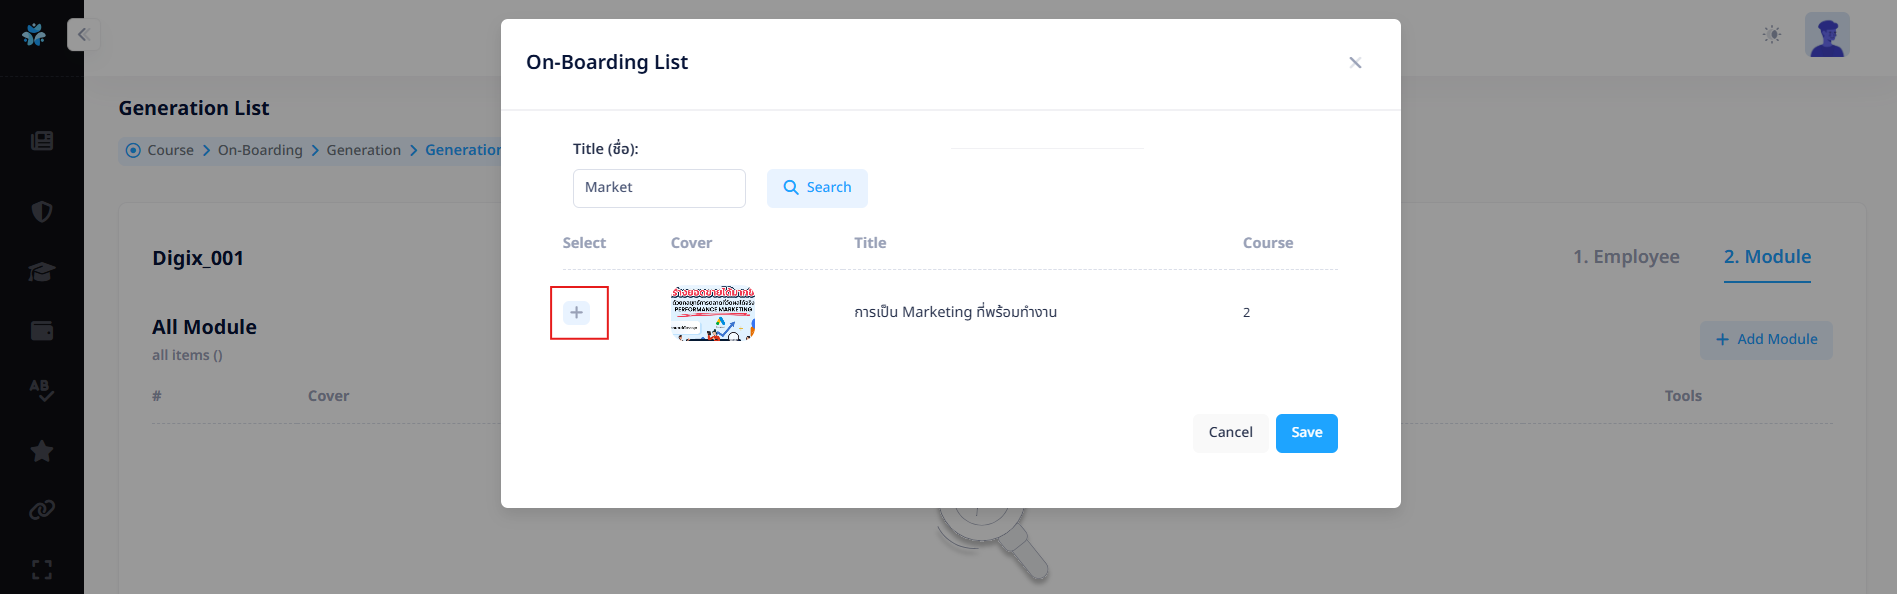Click the Title search input field
Viewport: 1897px width, 594px height.
659,188
